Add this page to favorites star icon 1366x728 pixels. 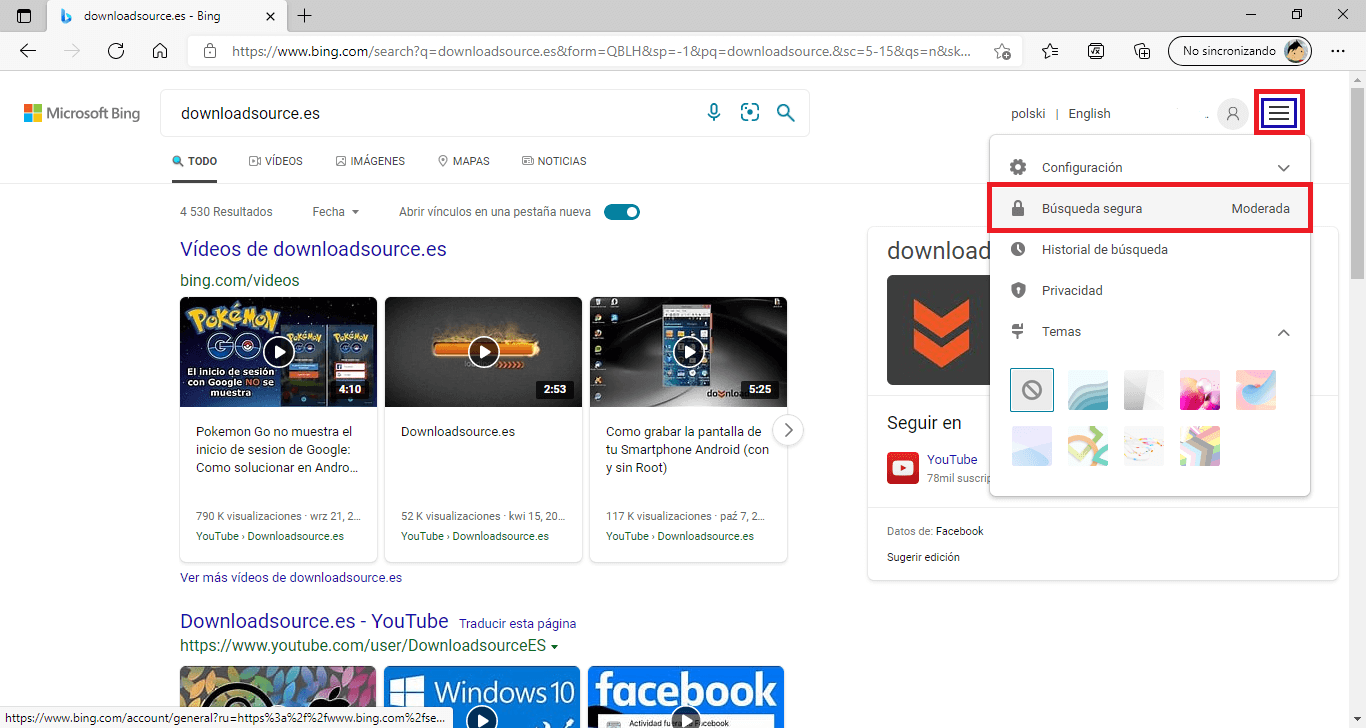tap(1002, 51)
